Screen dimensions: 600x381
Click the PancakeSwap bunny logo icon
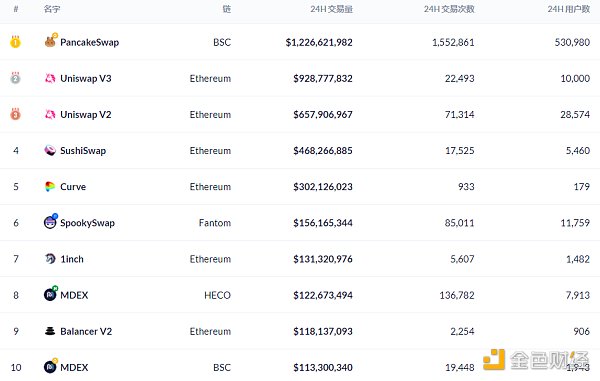click(x=51, y=41)
